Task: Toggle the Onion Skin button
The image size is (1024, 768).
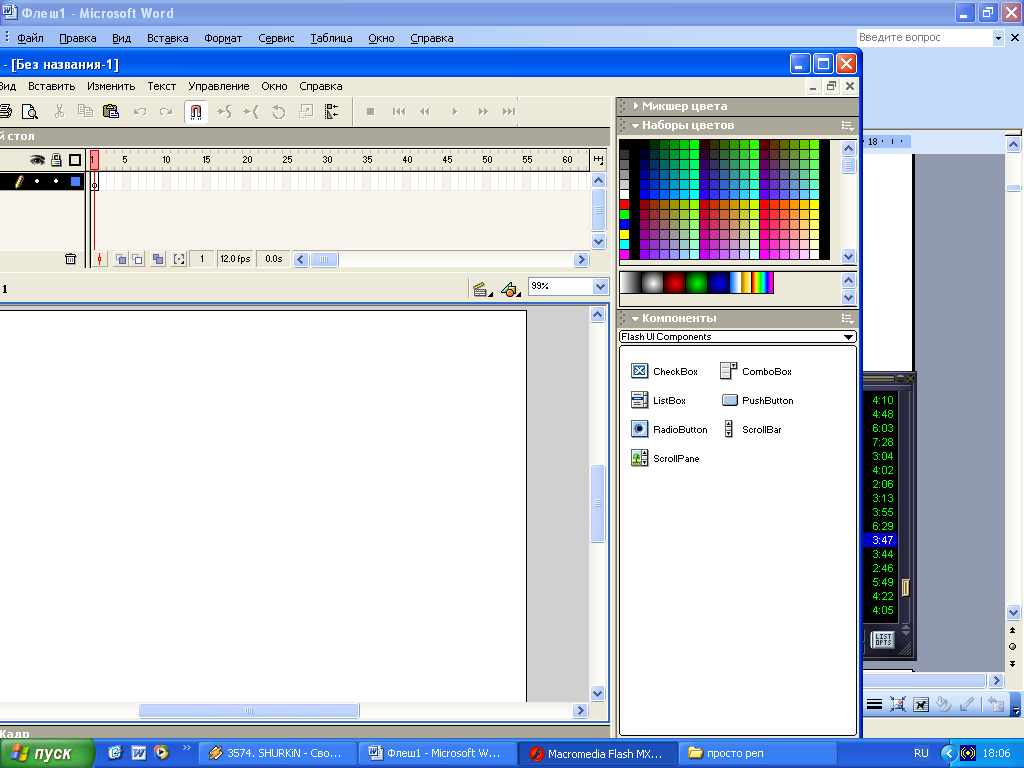Action: 121,259
